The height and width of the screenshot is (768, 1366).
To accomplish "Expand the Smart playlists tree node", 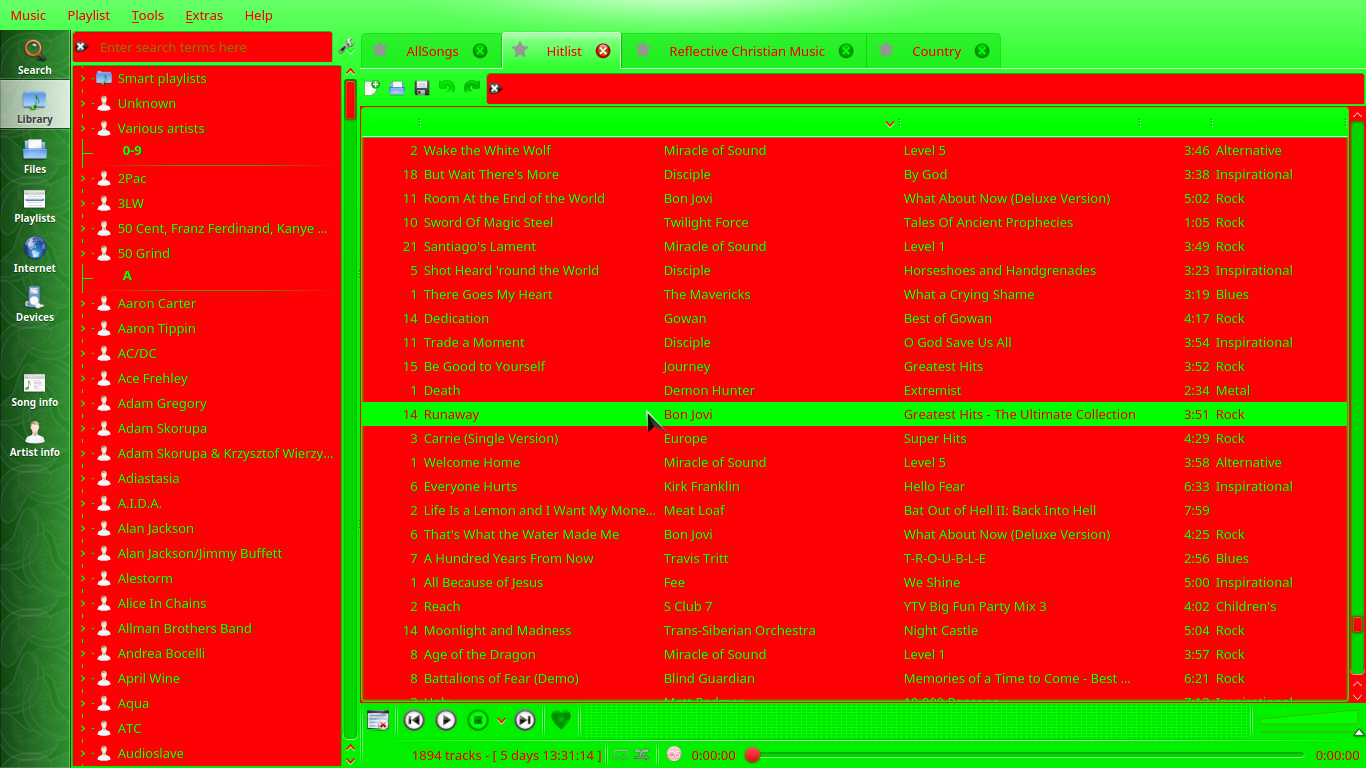I will click(82, 78).
